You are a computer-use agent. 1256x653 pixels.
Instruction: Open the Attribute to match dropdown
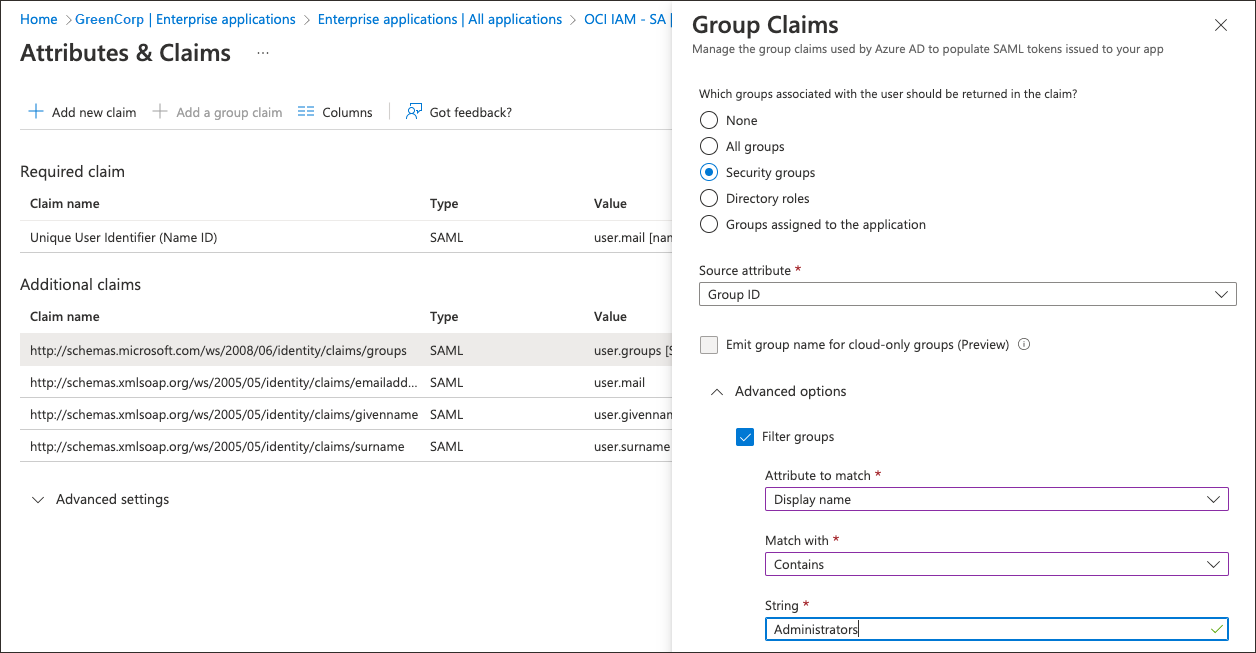pos(996,499)
